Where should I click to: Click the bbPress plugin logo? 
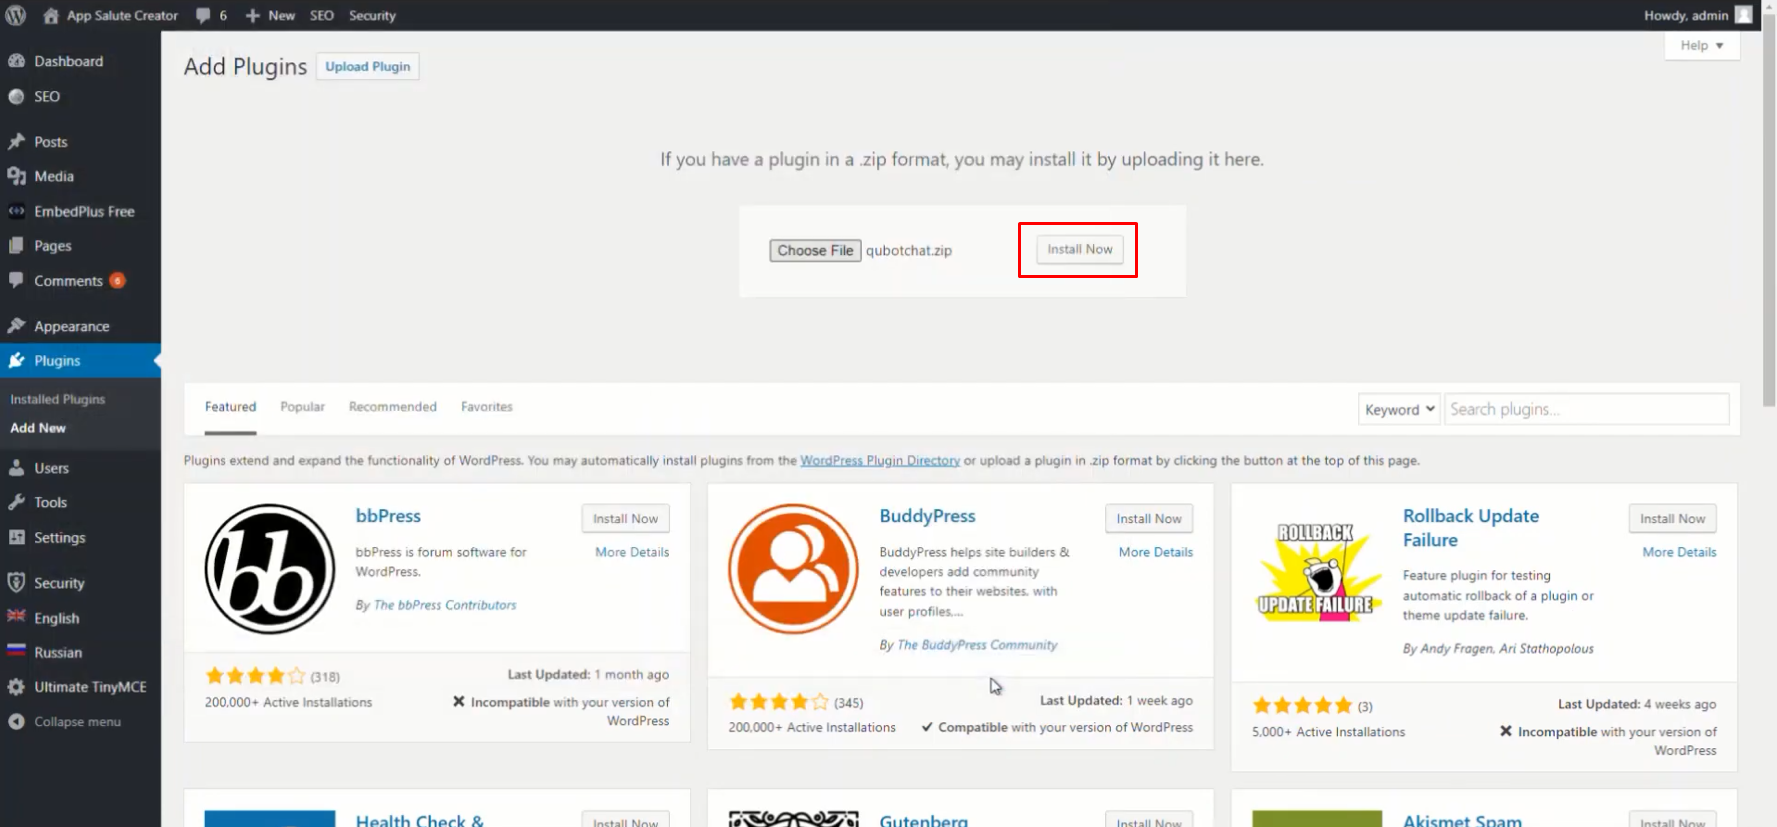click(269, 568)
